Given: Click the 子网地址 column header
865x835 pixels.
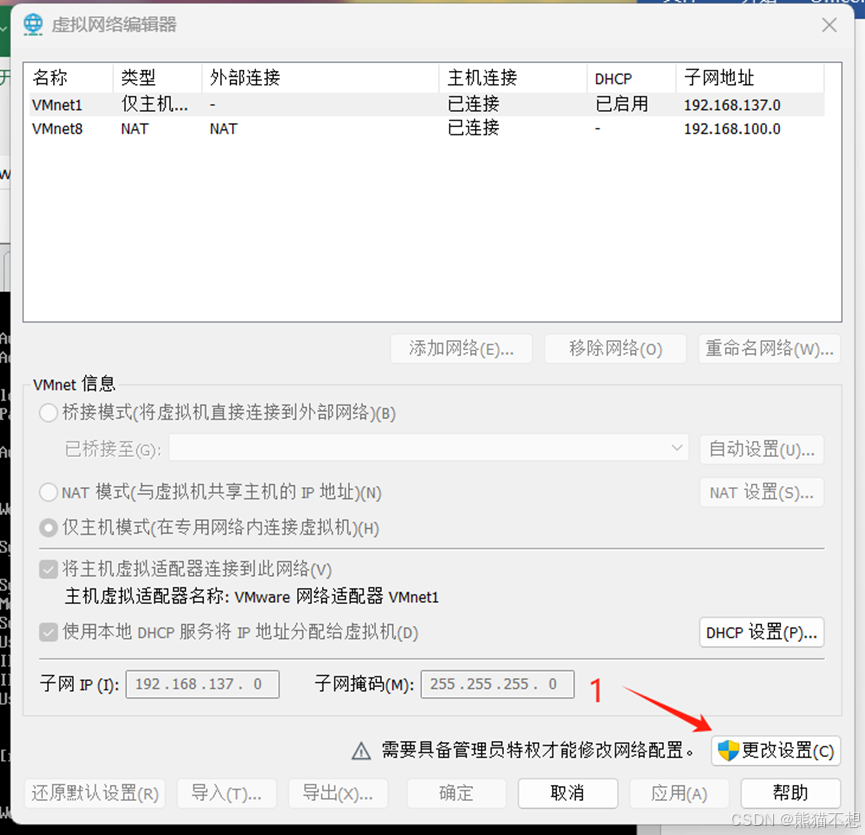Looking at the screenshot, I should tap(750, 78).
